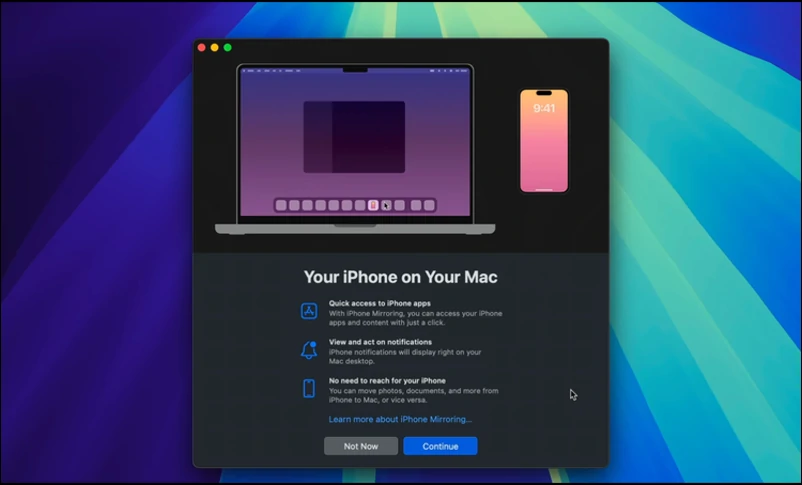Click the MacBook illustration

coord(355,149)
